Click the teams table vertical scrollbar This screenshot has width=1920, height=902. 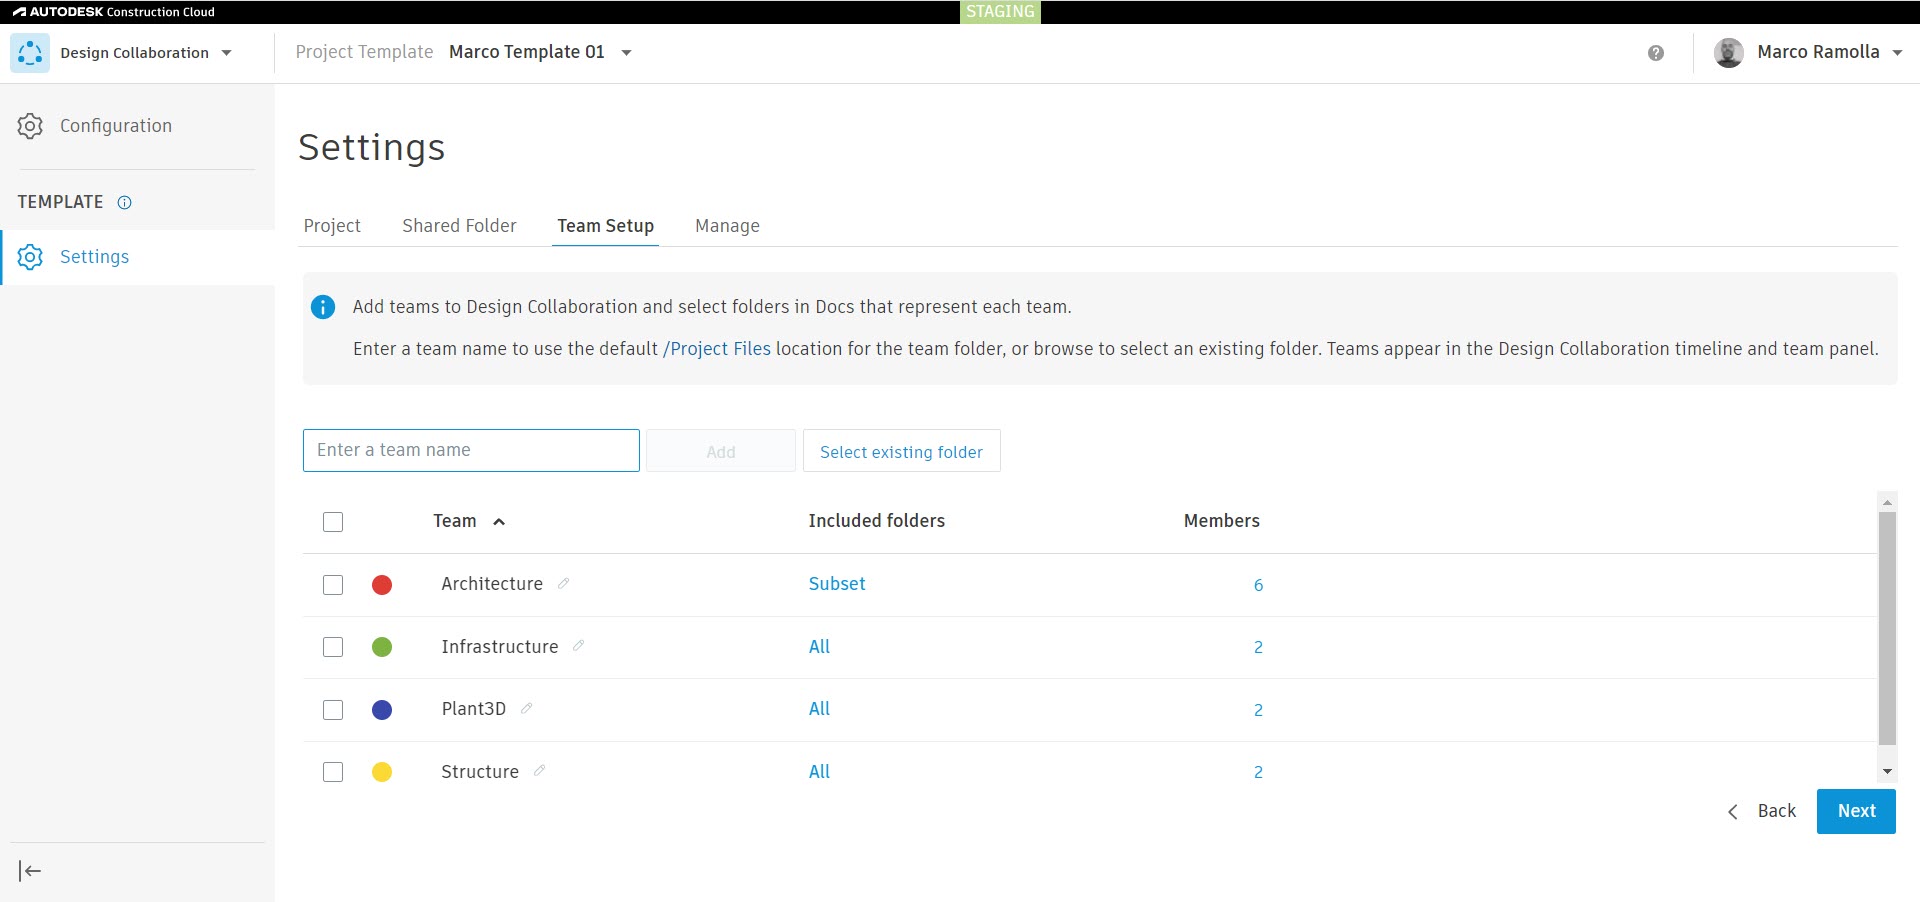pyautogui.click(x=1887, y=628)
